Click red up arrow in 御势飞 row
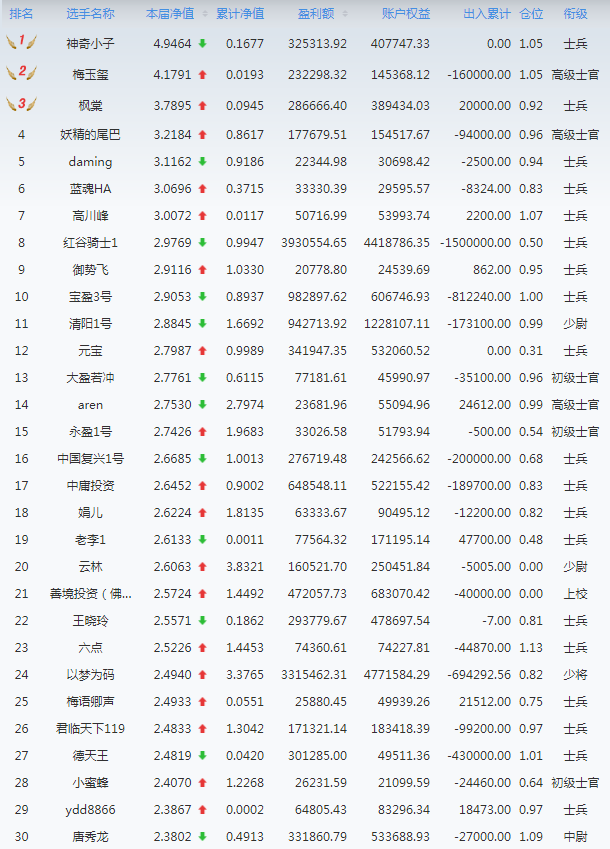This screenshot has height=849, width=610. tap(202, 269)
